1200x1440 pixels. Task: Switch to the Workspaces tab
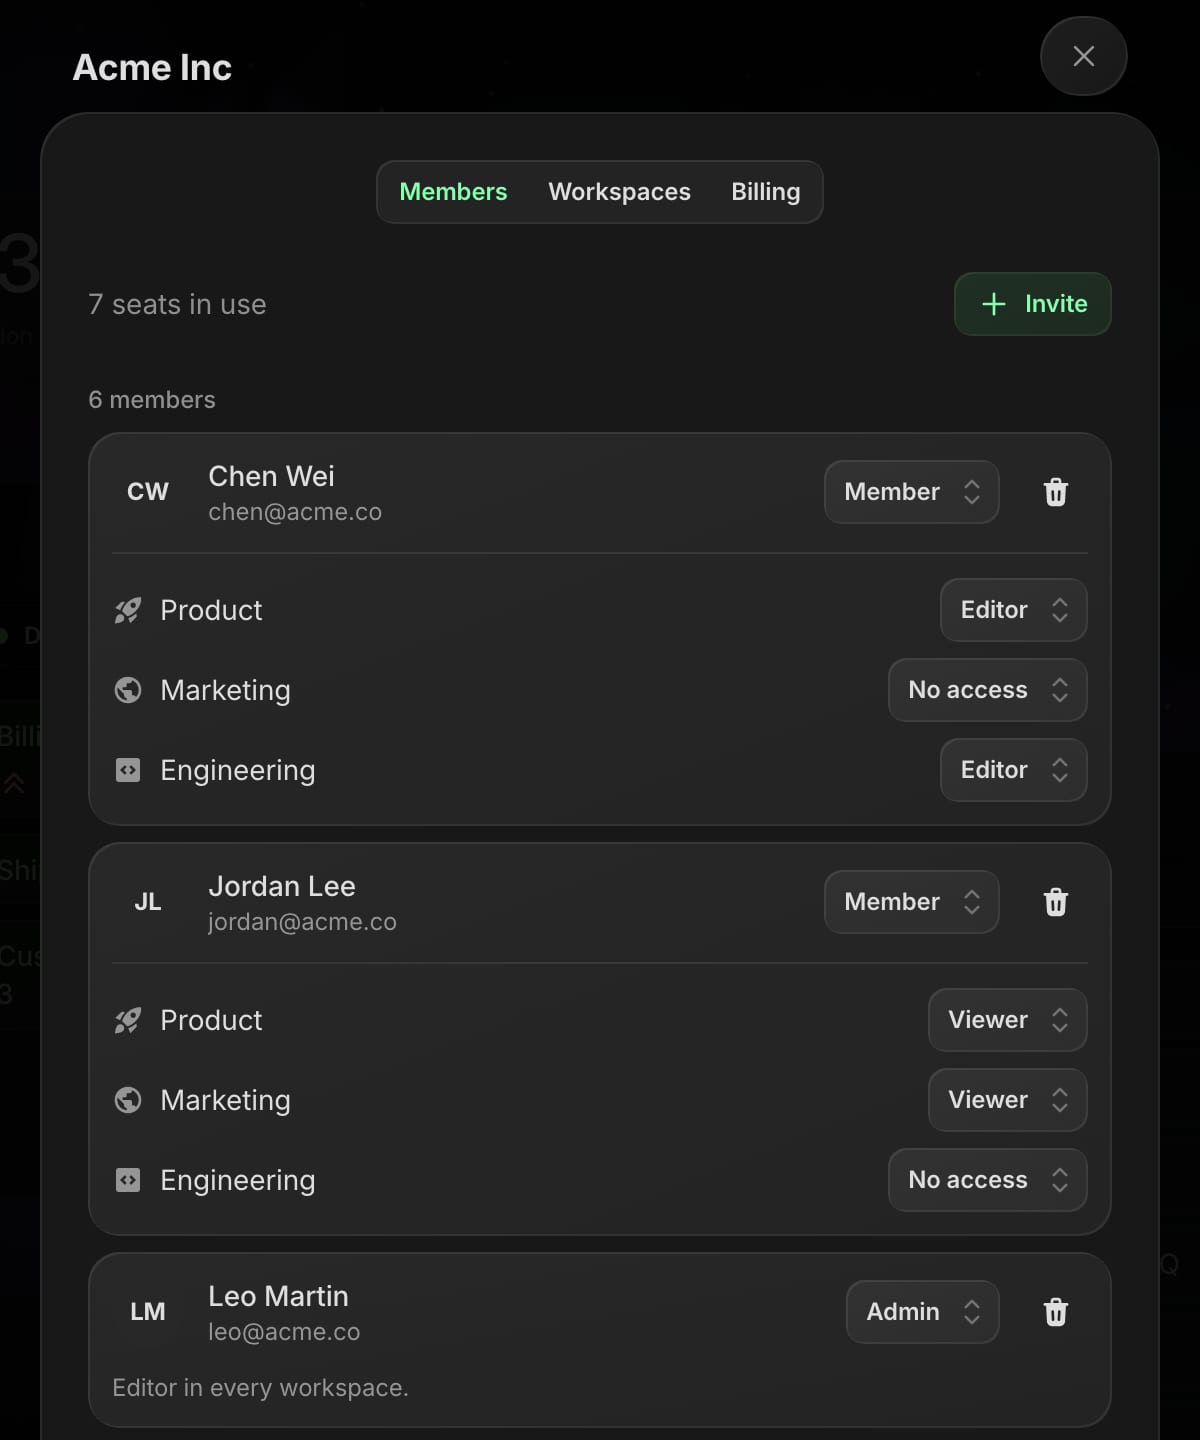[x=619, y=192]
